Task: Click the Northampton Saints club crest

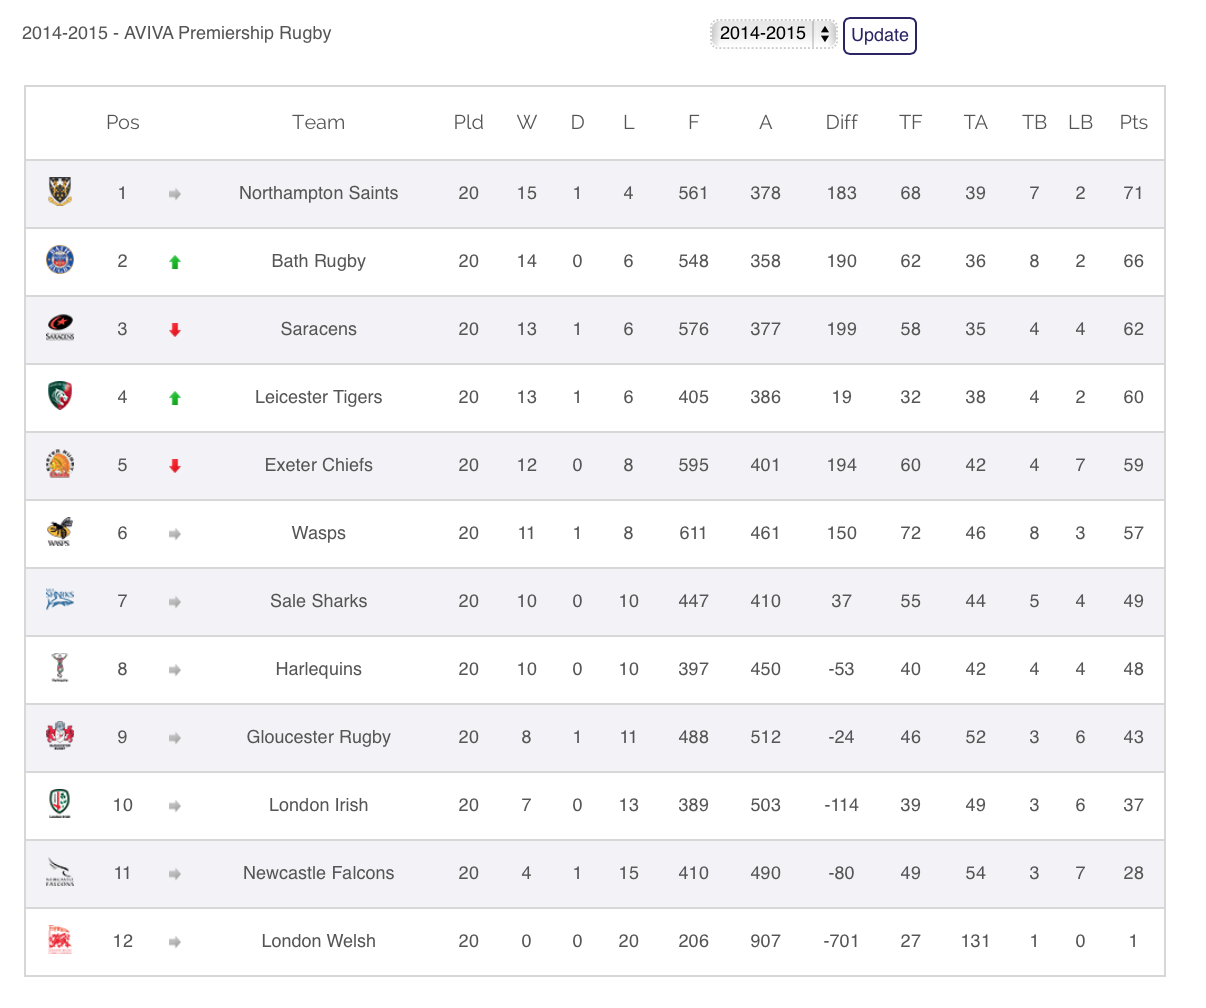Action: coord(60,192)
